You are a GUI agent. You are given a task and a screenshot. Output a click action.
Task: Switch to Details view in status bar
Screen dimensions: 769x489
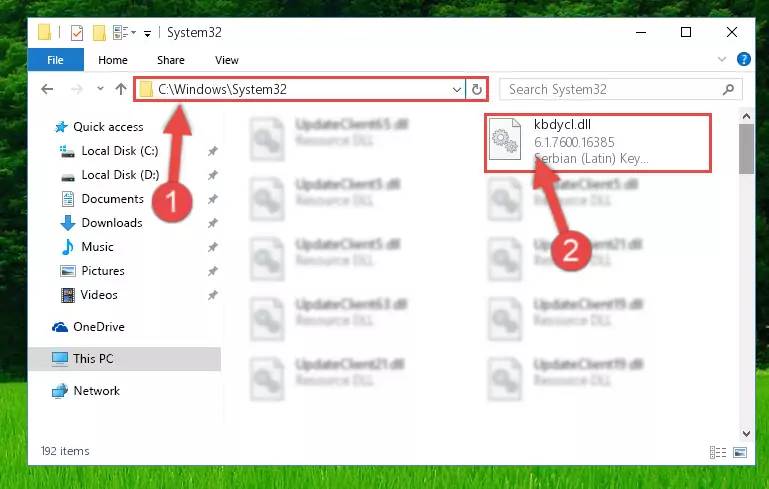(x=718, y=452)
